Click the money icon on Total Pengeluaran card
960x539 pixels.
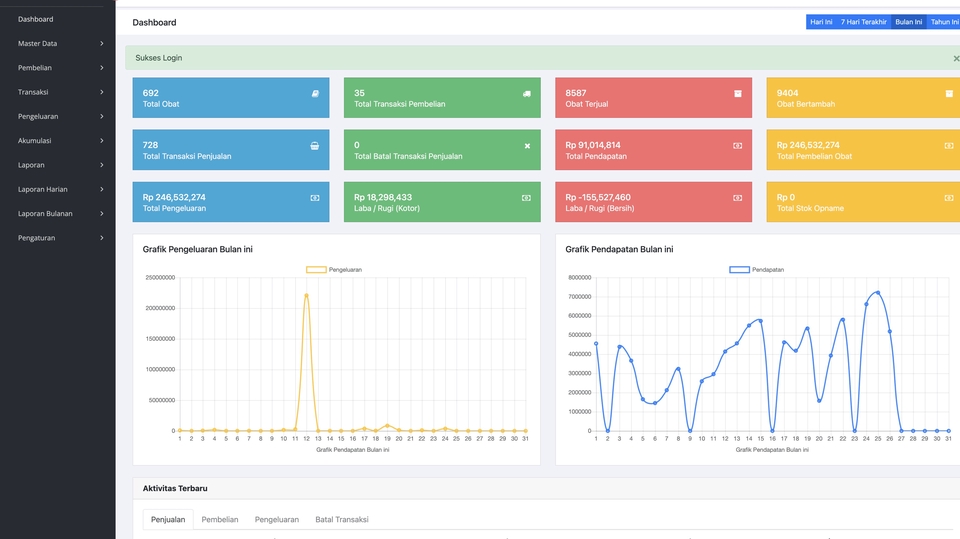click(x=315, y=198)
